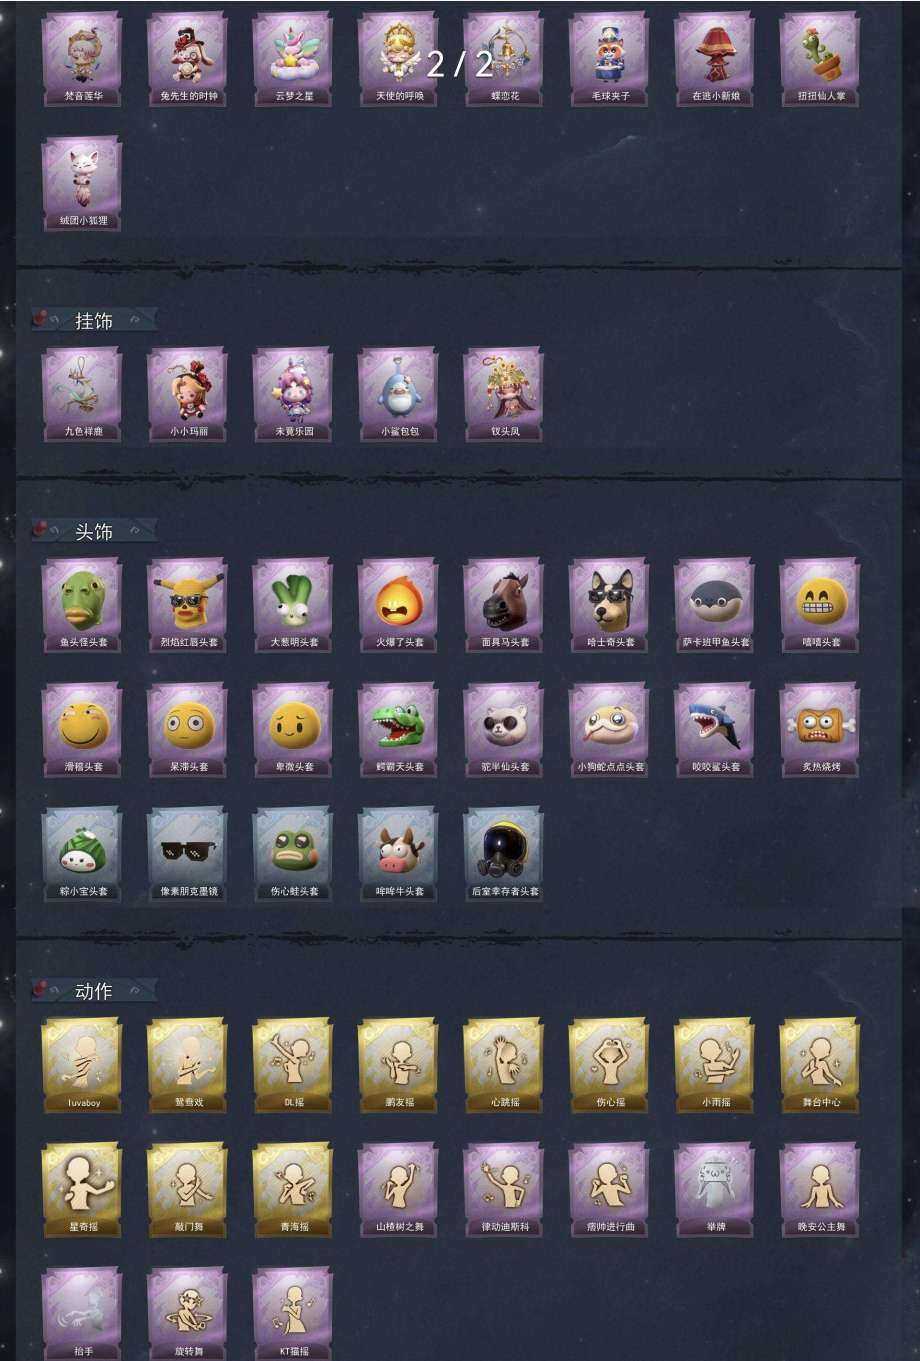Screen dimensions: 920x1361
Task: Select the 毛球夹子 raccoon item thumbnail
Action: (x=610, y=59)
